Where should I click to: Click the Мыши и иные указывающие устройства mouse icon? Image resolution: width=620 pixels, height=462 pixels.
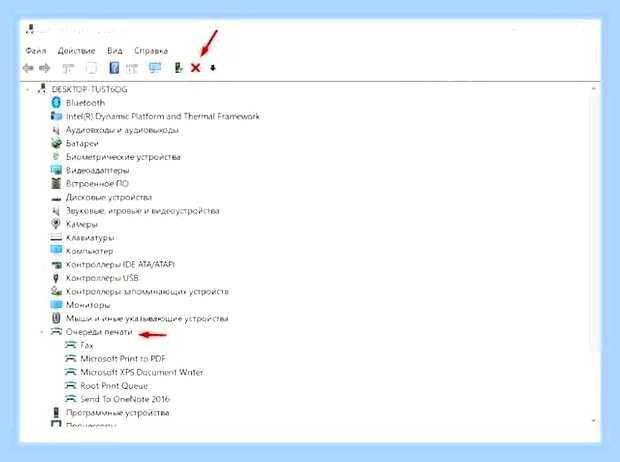pos(56,318)
